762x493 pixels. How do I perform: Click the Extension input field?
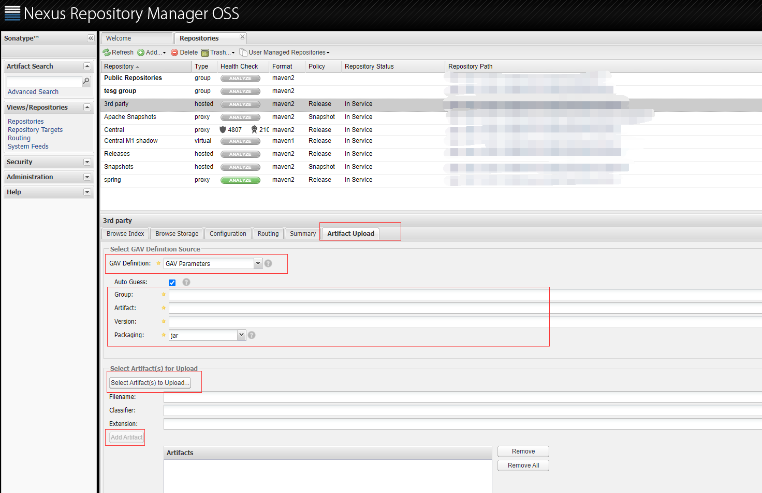pos(463,424)
